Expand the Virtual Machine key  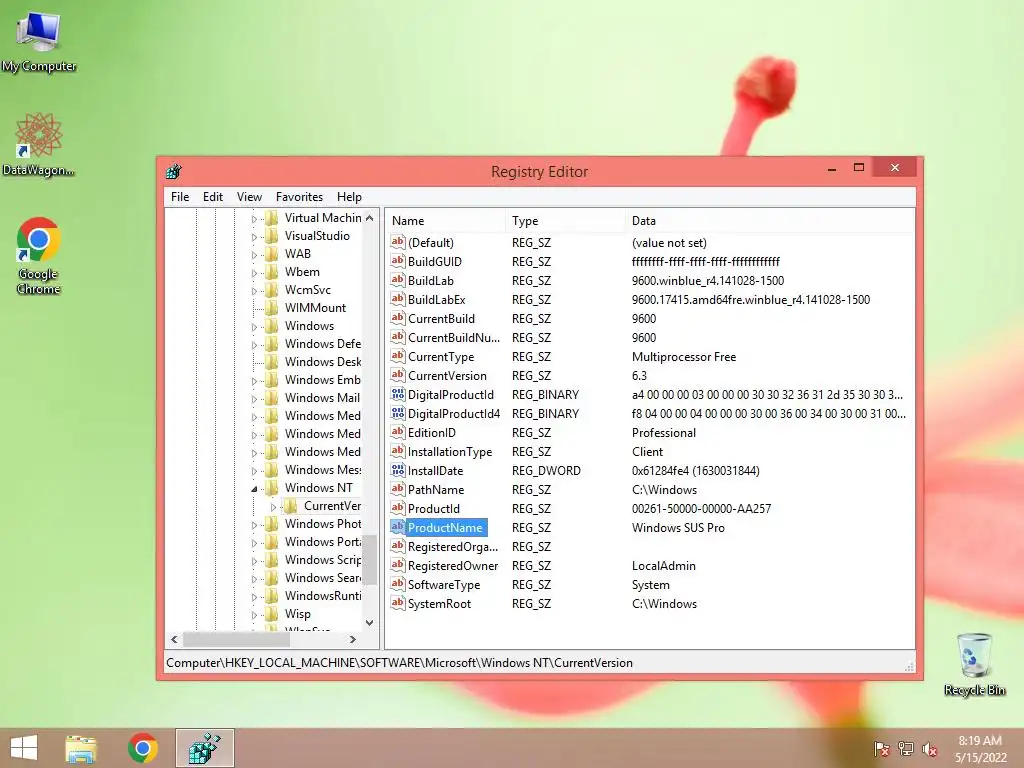[254, 219]
